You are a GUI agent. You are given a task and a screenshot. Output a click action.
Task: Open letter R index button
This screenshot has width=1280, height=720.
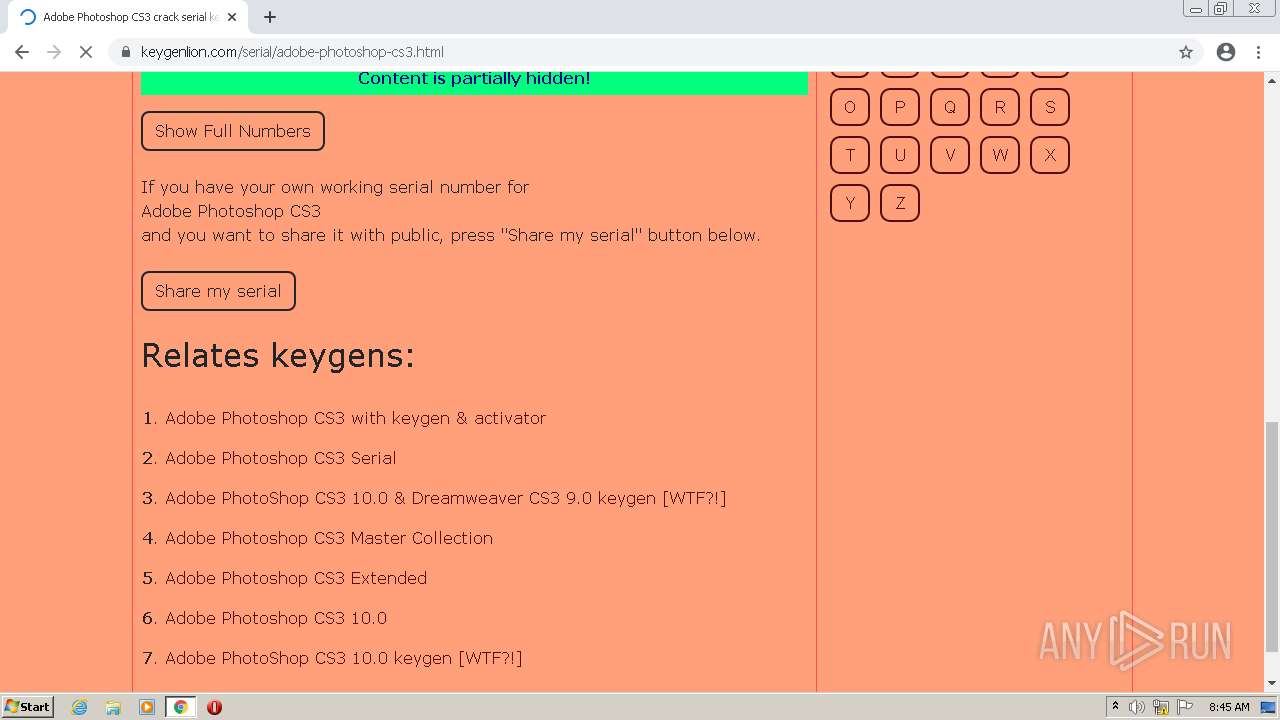point(1000,107)
